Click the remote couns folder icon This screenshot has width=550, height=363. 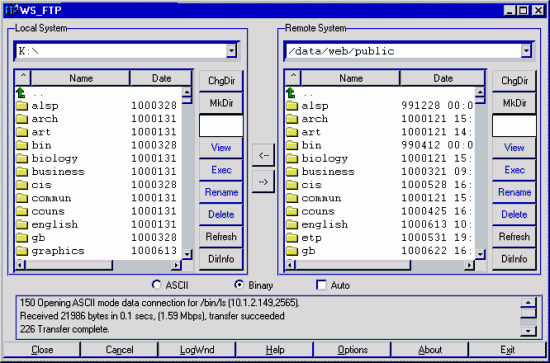292,211
